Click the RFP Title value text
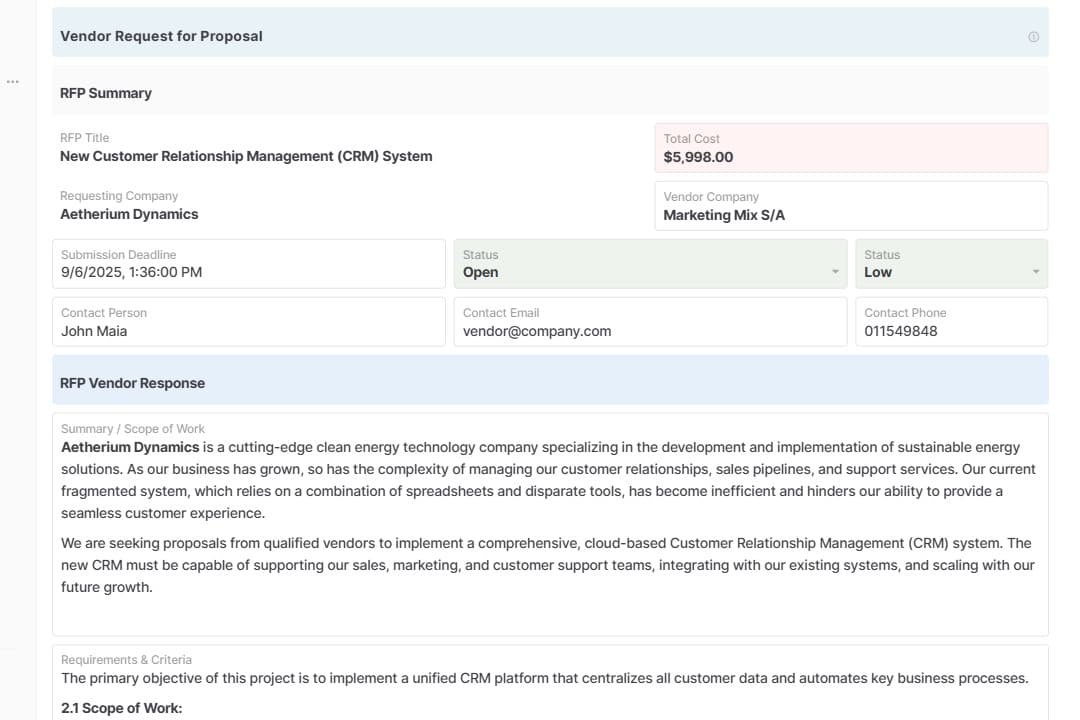The height and width of the screenshot is (720, 1080). tap(246, 156)
